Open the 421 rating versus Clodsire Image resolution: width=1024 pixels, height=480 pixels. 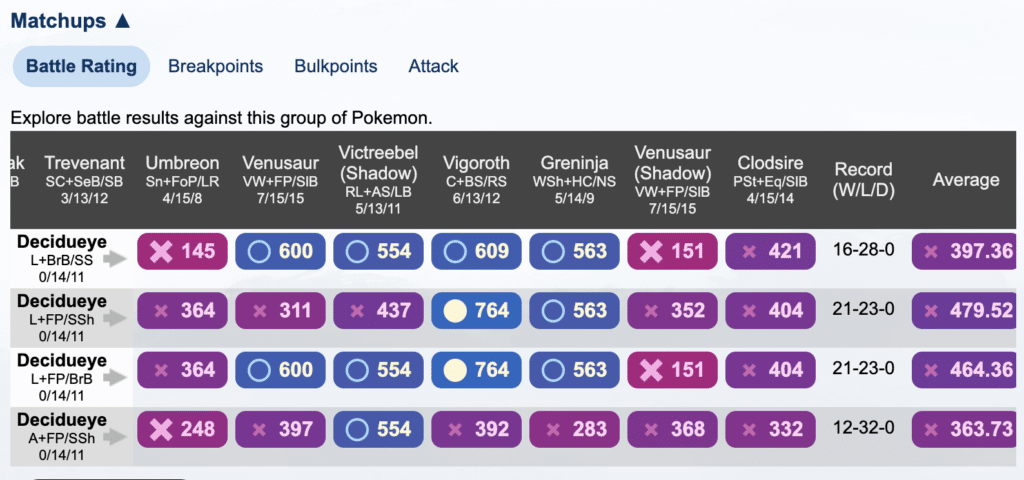pos(771,251)
